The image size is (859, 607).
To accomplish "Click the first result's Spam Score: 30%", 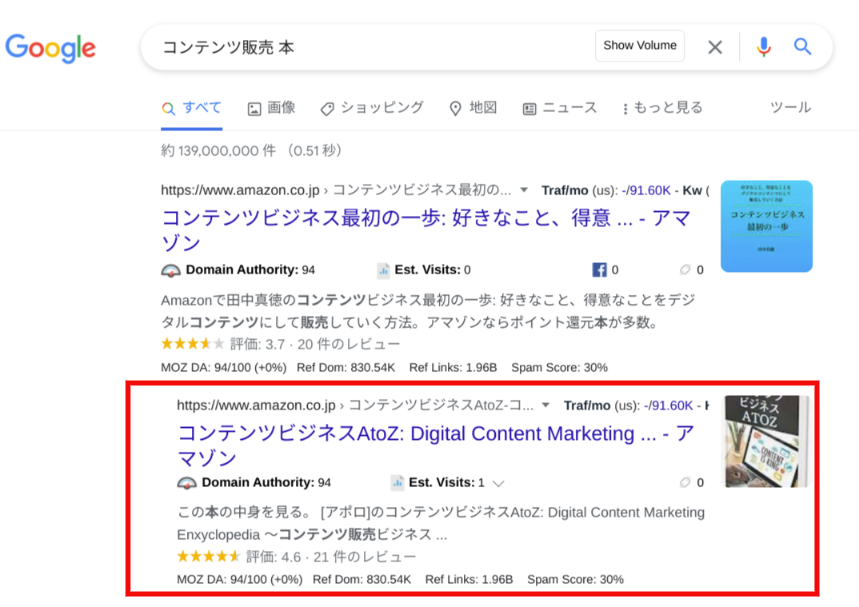I will coord(559,368).
